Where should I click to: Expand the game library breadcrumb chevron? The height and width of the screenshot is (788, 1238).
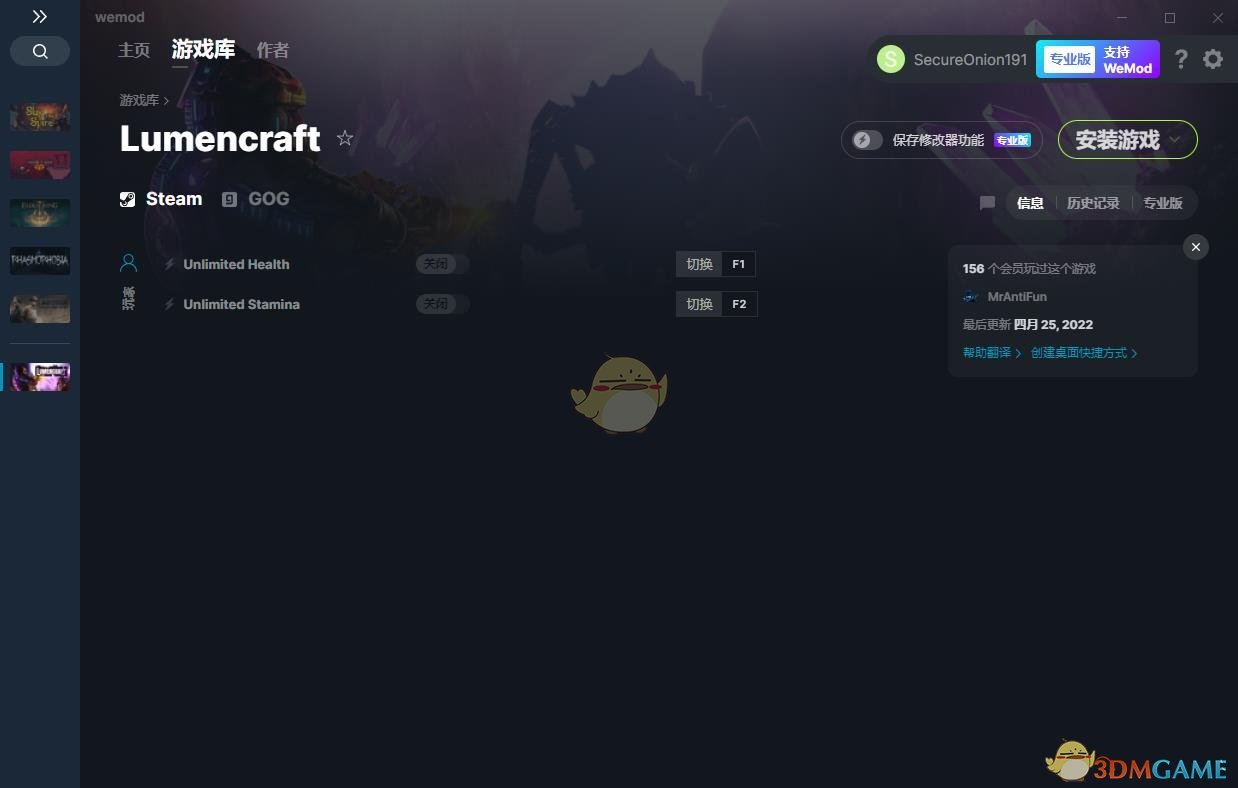[166, 100]
